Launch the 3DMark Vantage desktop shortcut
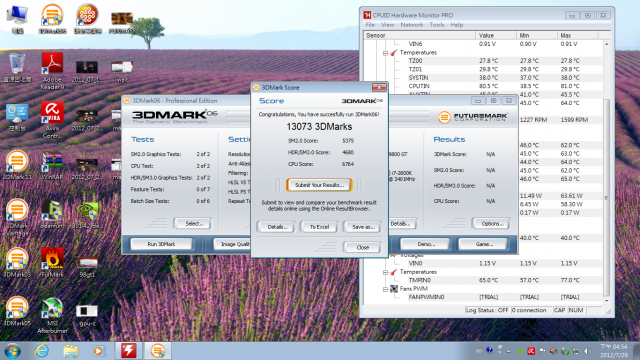 17,217
